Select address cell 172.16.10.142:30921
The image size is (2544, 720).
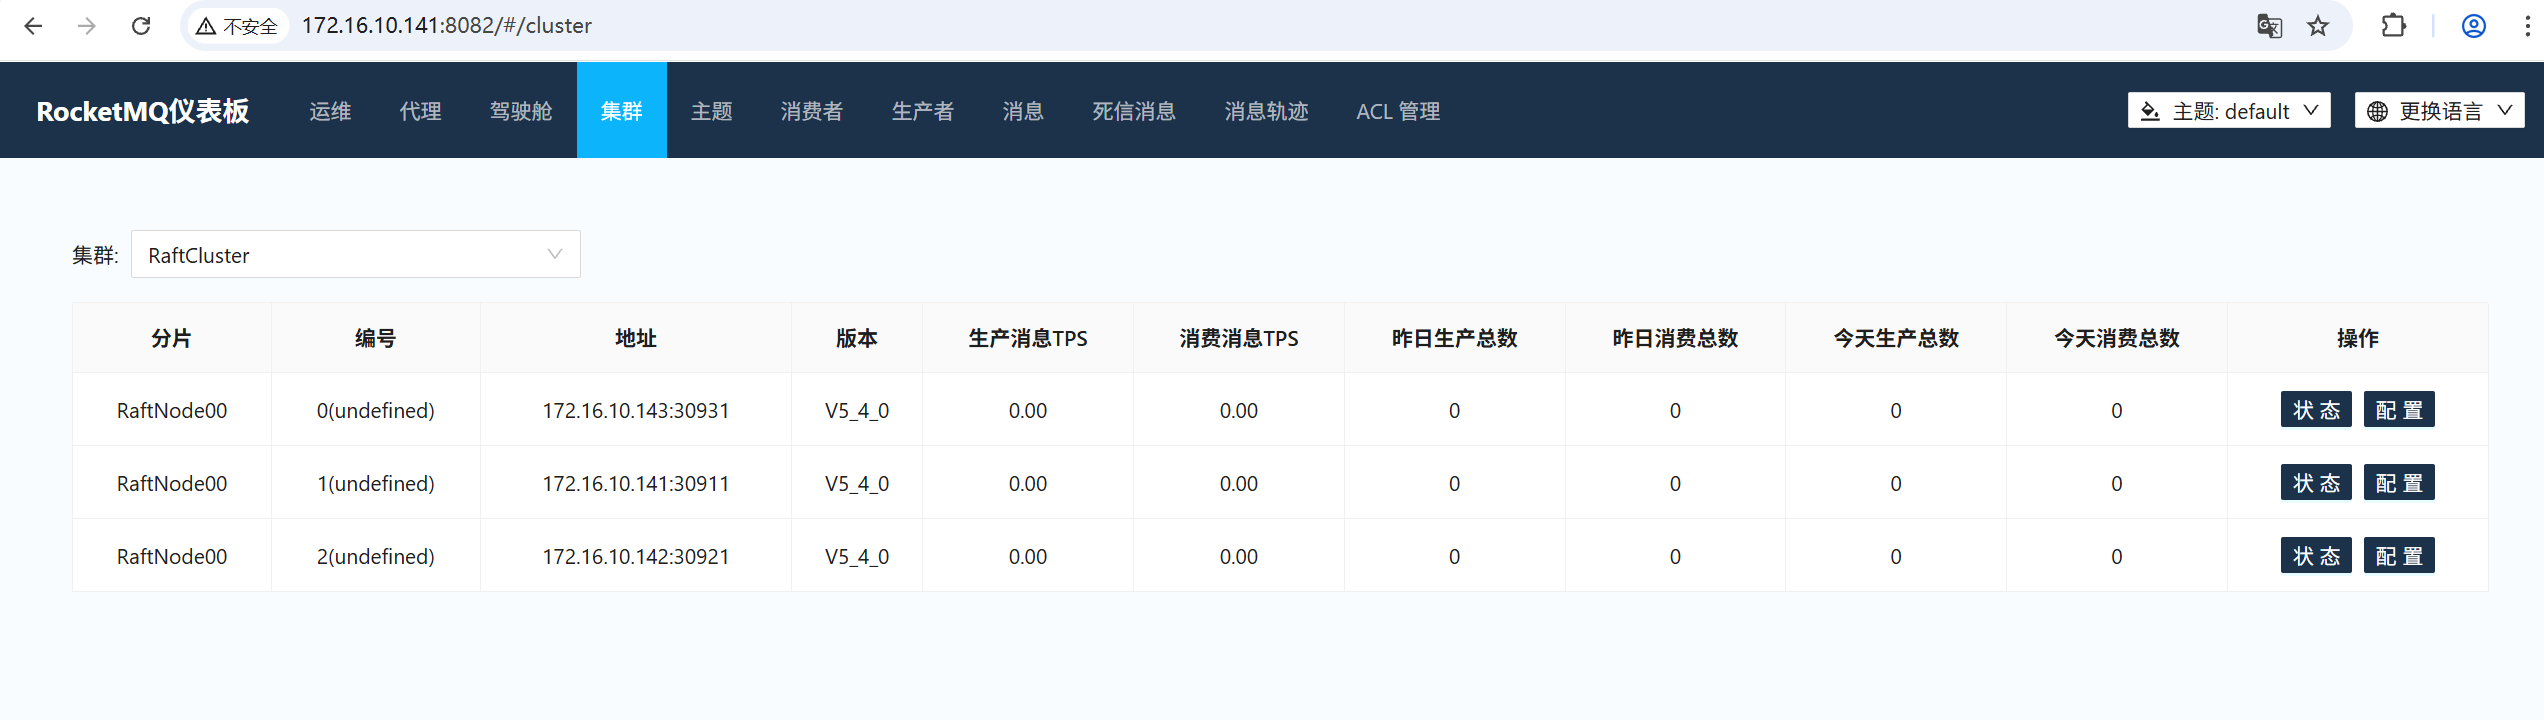pyautogui.click(x=636, y=556)
